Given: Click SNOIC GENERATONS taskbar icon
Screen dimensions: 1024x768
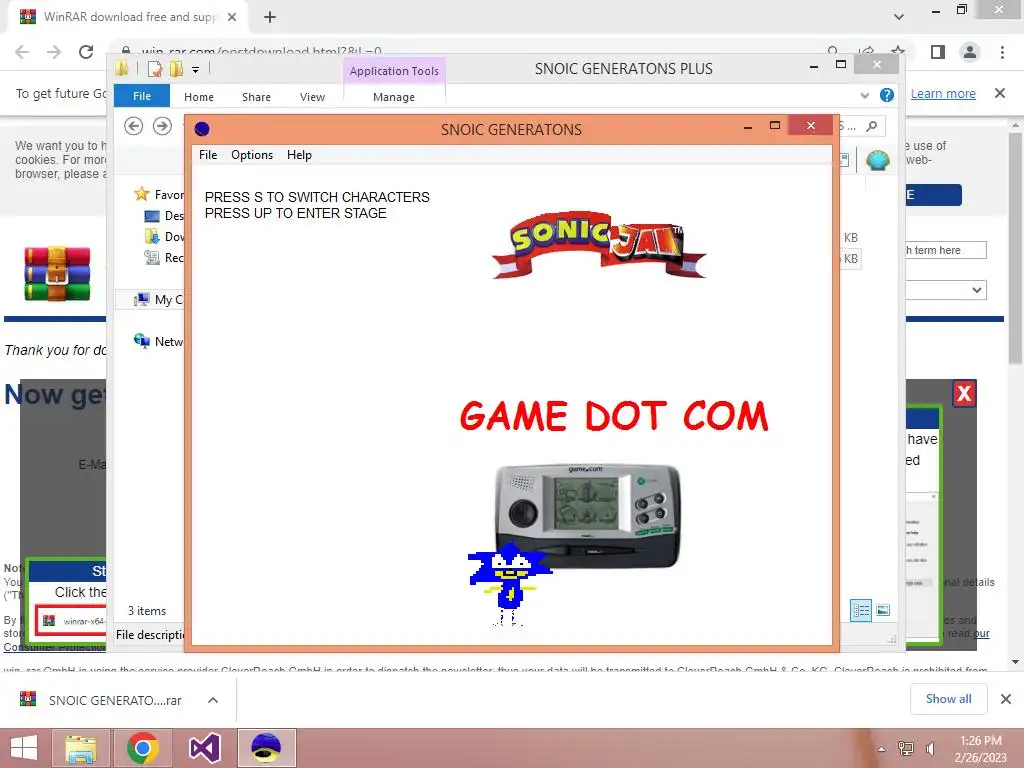Looking at the screenshot, I should coord(266,748).
